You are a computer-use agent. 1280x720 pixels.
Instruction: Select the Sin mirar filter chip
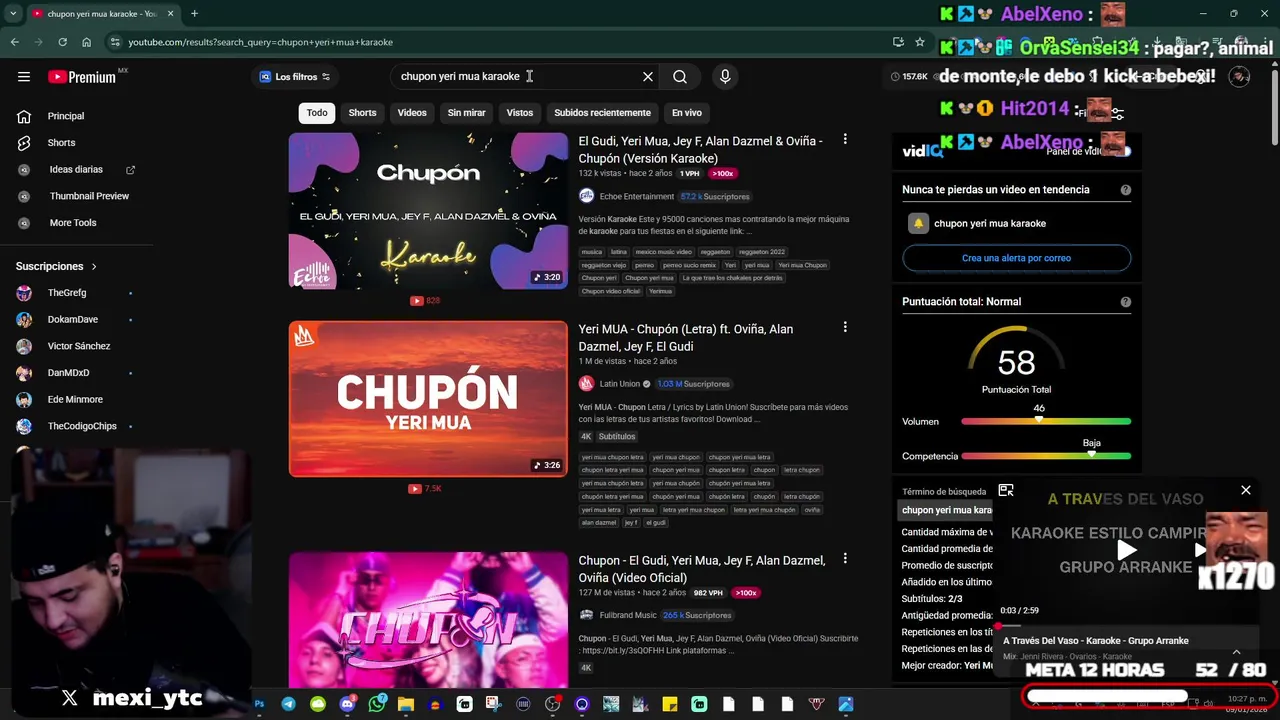[x=466, y=113]
